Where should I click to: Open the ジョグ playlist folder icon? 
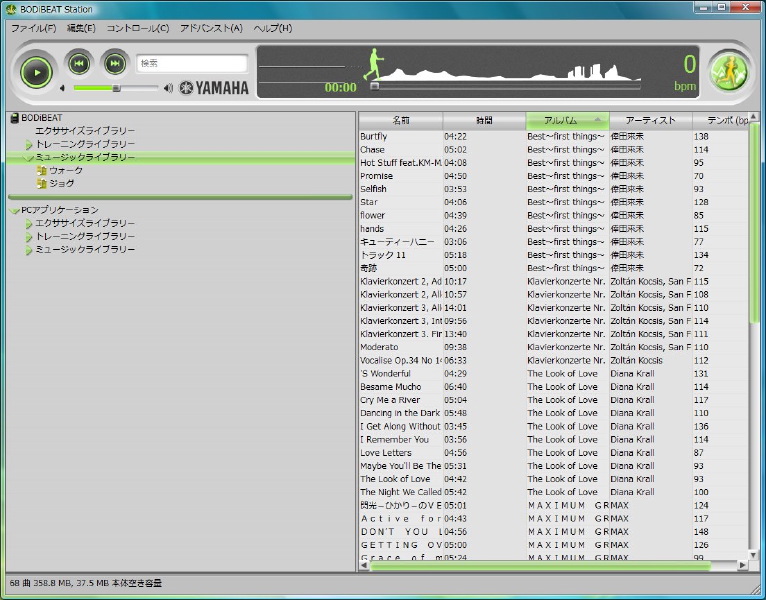[41, 184]
